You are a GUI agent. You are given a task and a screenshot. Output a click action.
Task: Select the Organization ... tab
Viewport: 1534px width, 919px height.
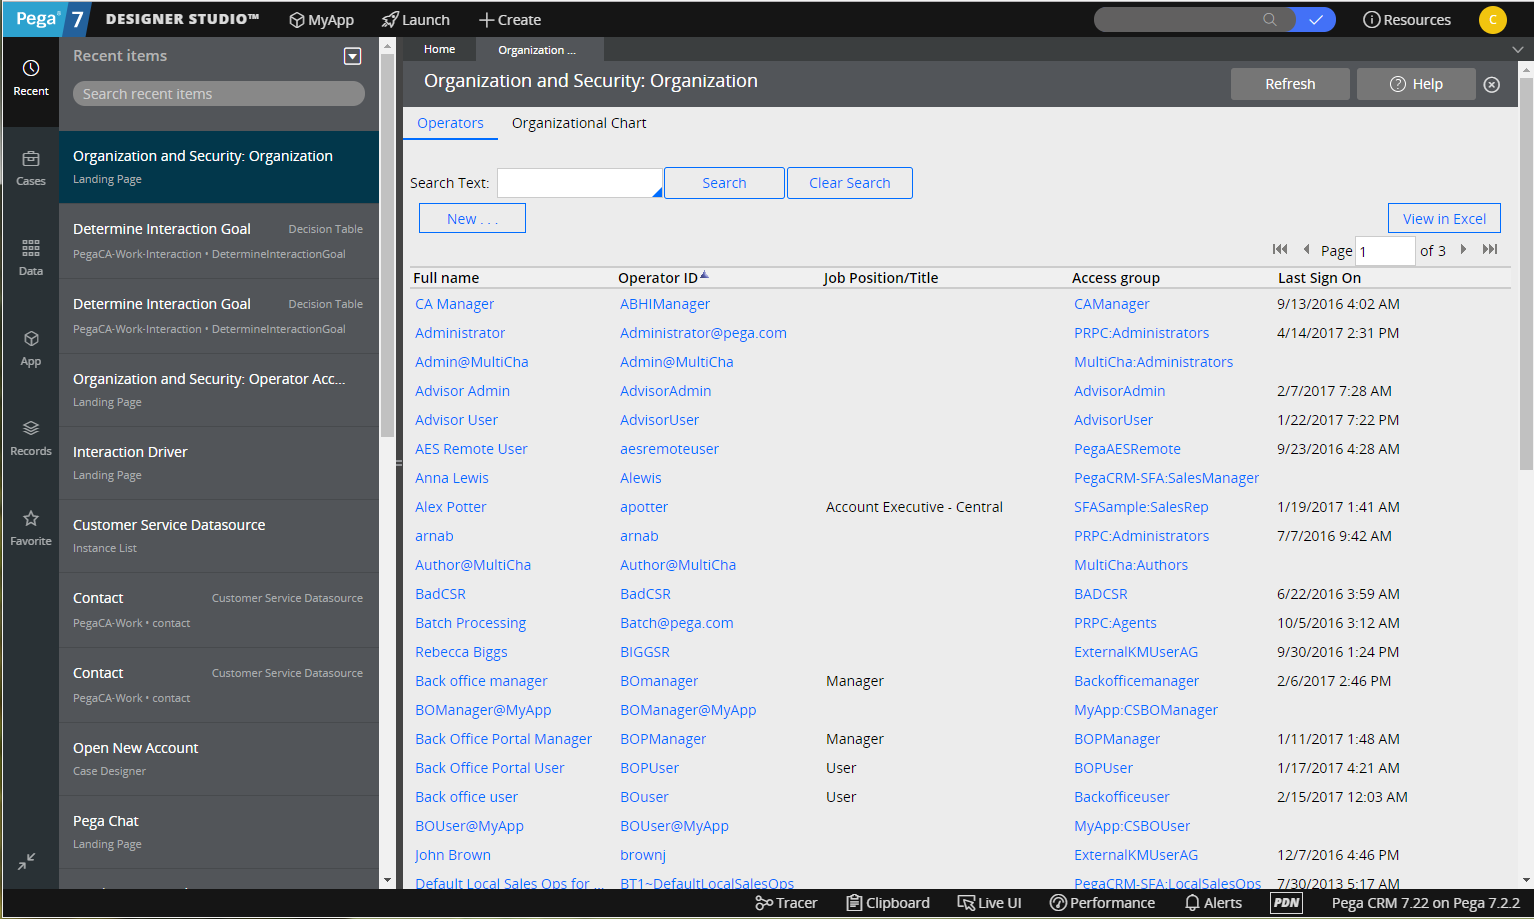[x=538, y=50]
